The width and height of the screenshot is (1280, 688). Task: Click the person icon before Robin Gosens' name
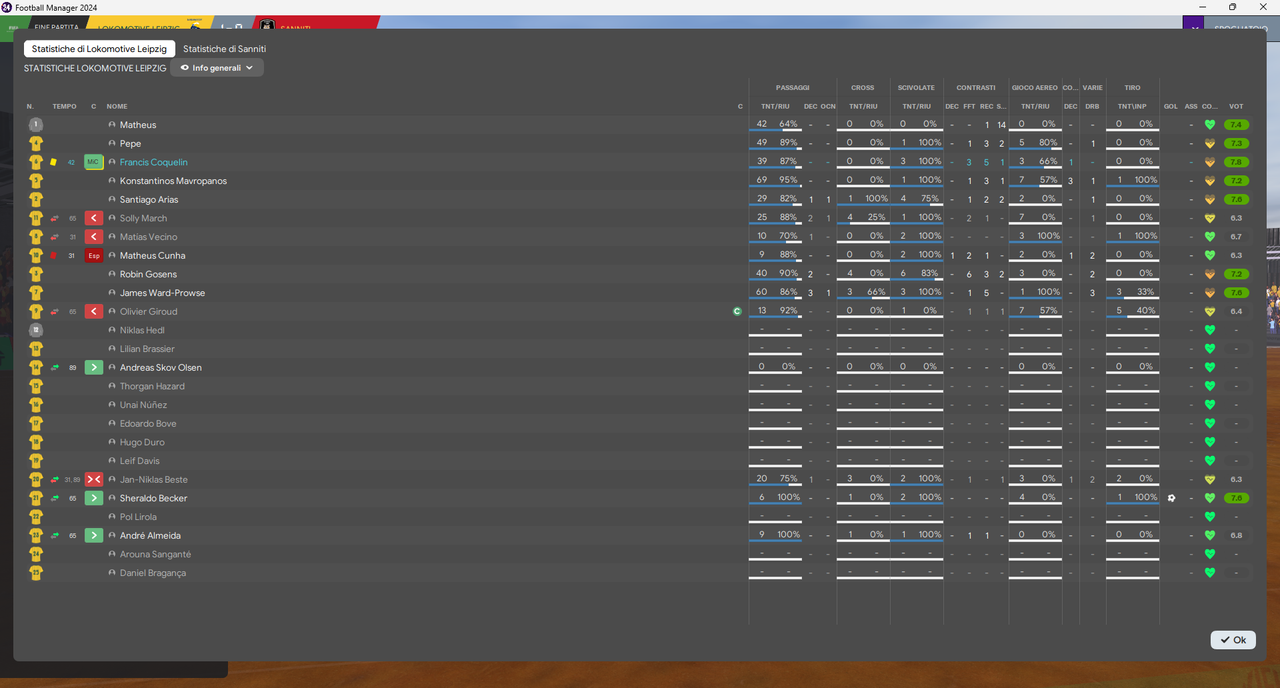coord(112,274)
